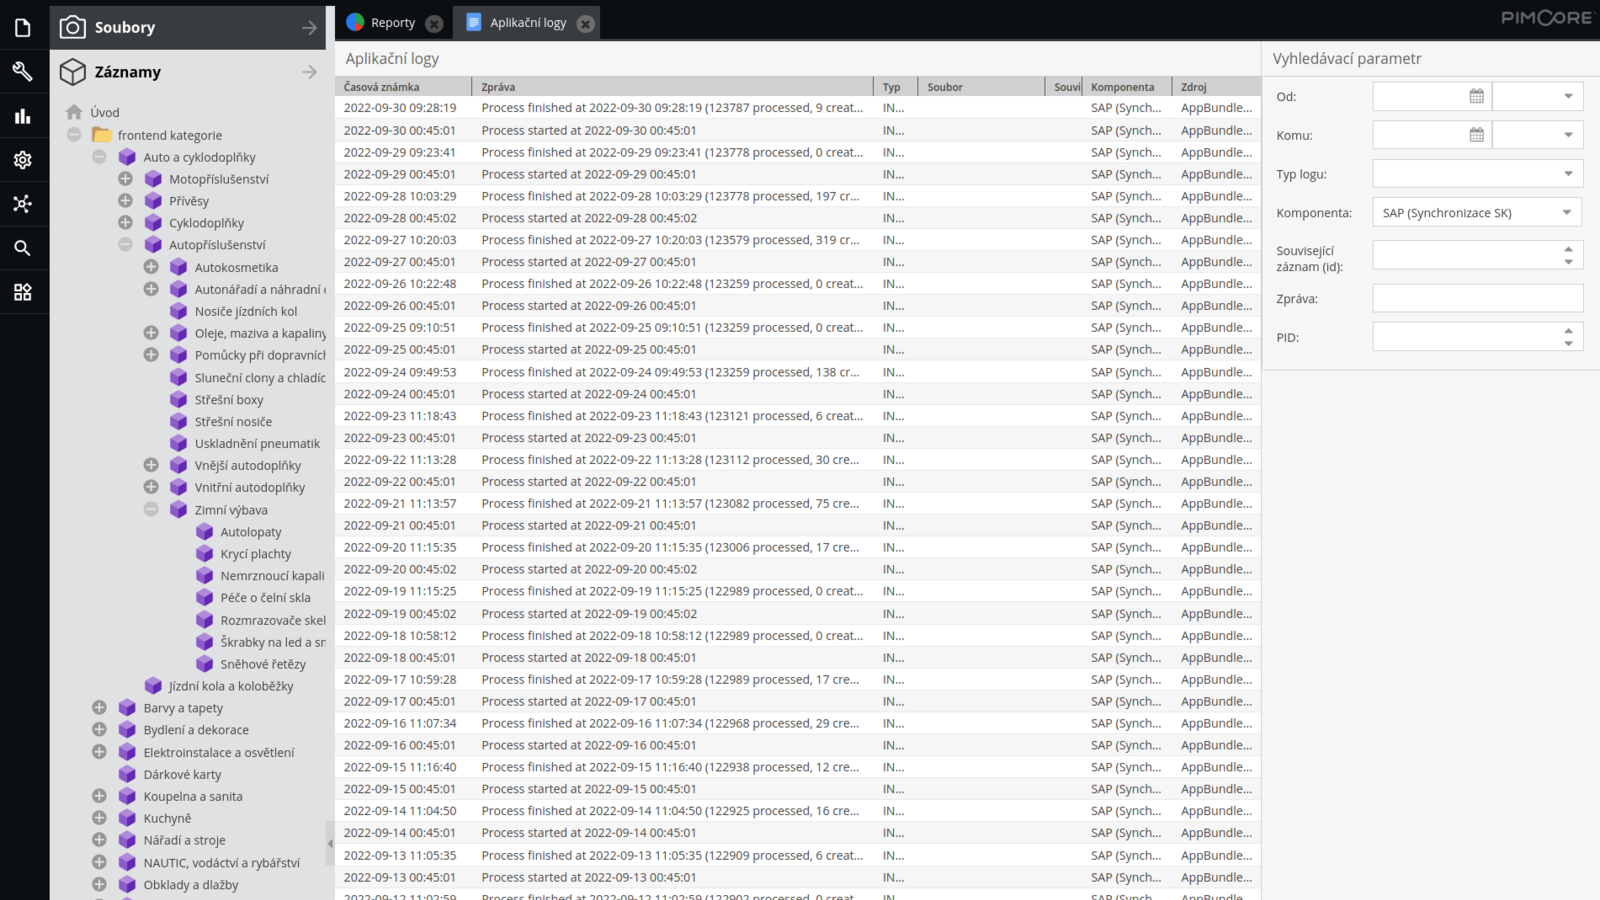Expand the Přívěsy node
The image size is (1600, 900).
125,201
